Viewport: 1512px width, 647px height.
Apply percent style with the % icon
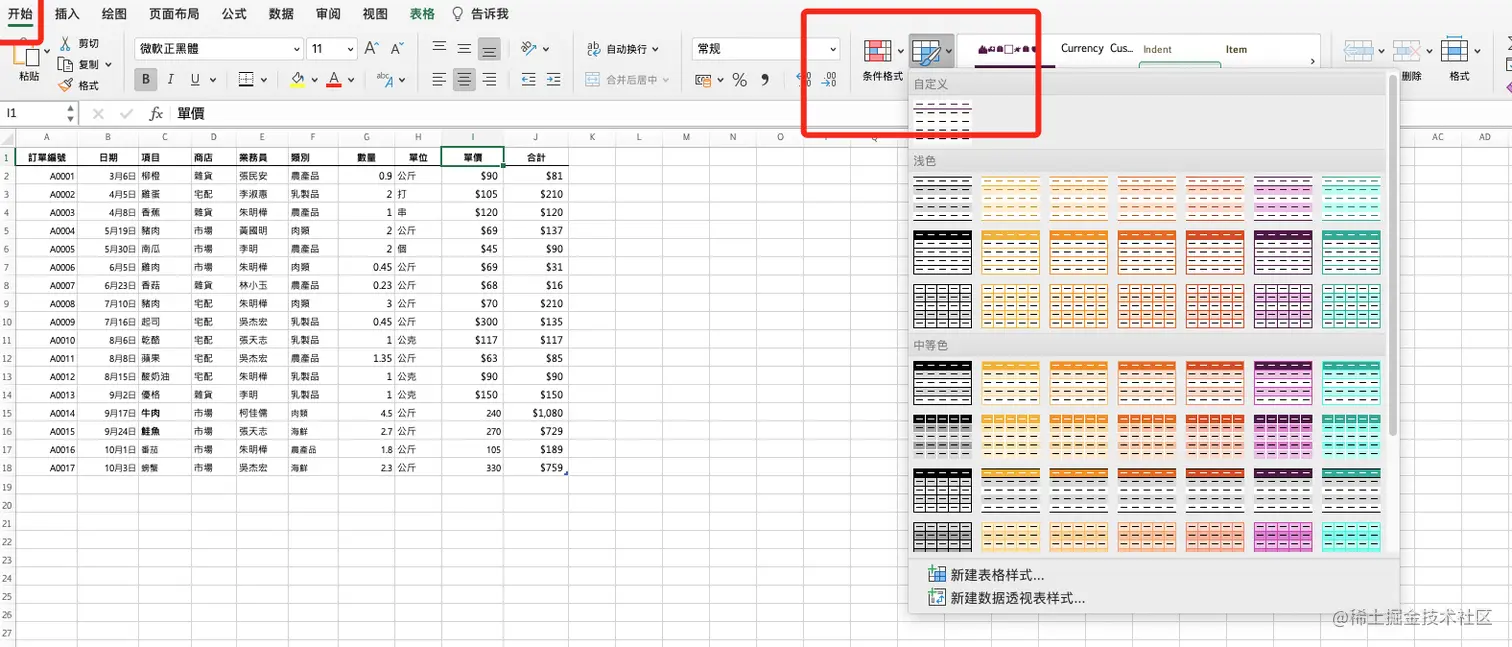(740, 80)
